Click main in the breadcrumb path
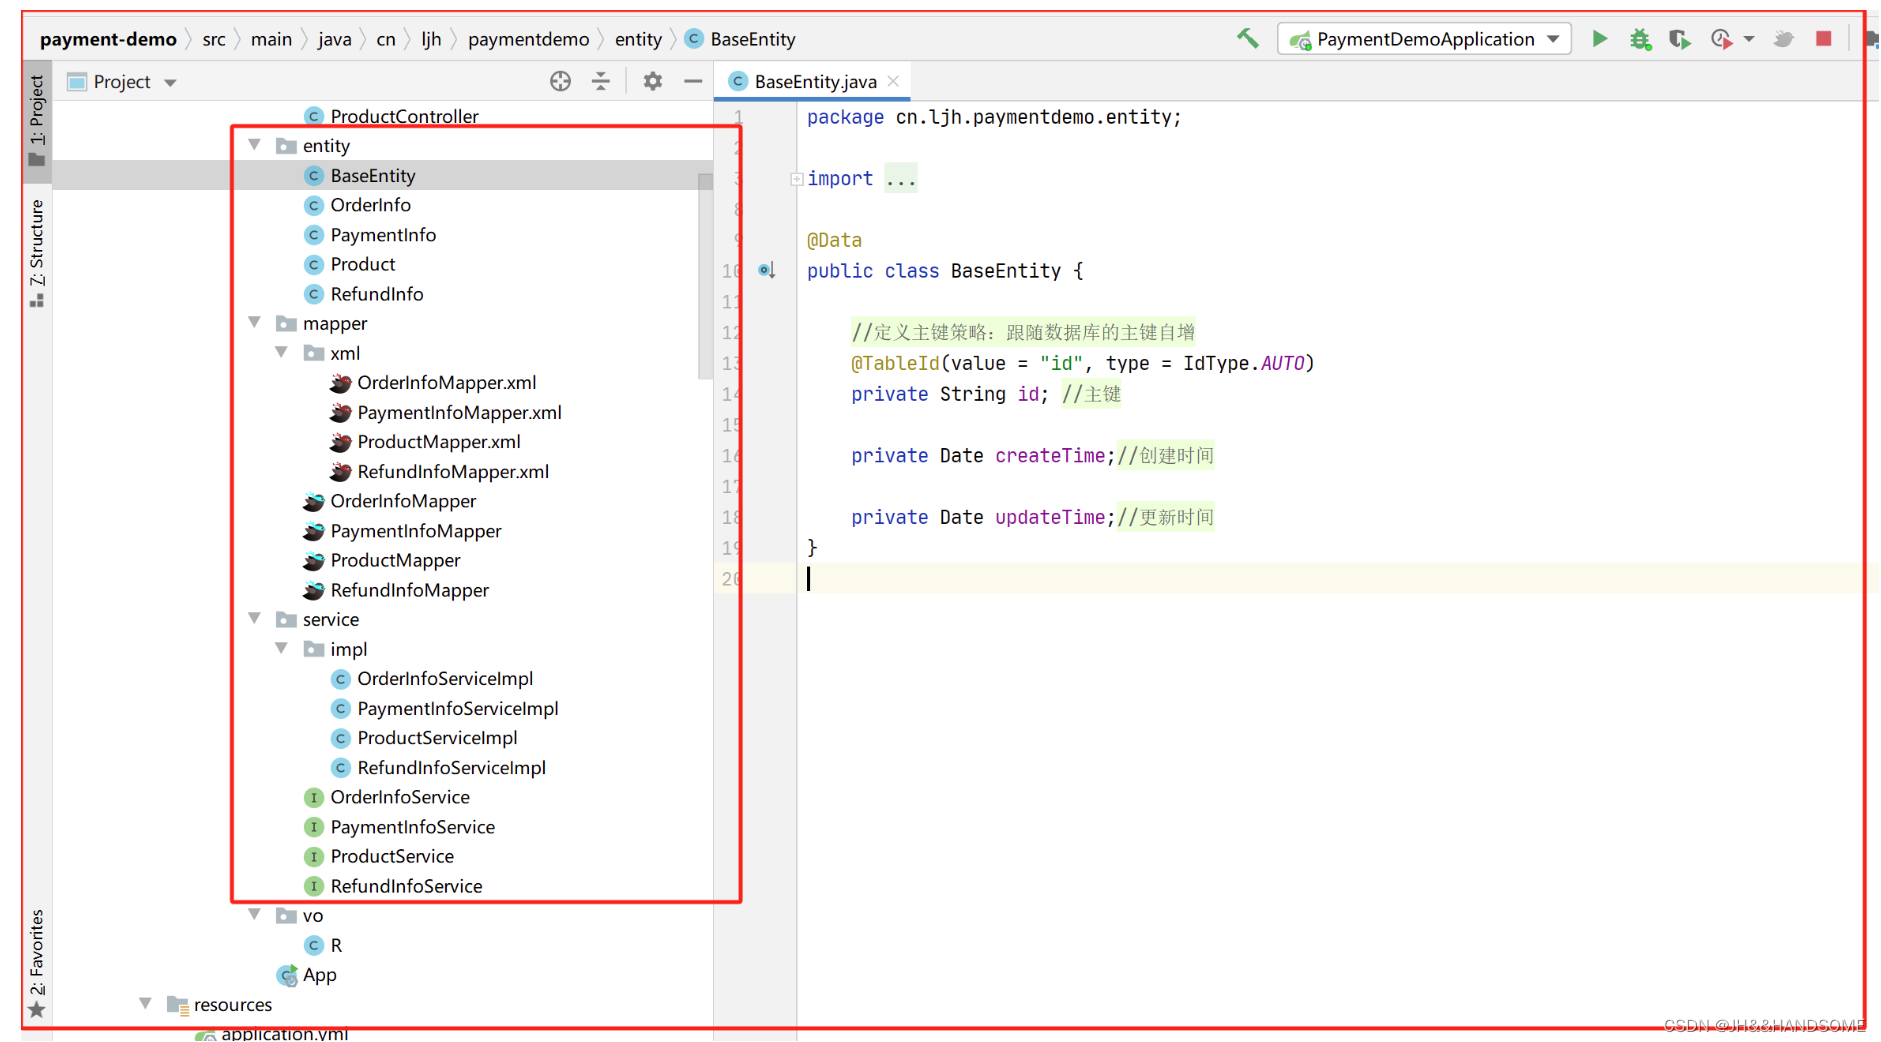1881x1042 pixels. [x=271, y=39]
